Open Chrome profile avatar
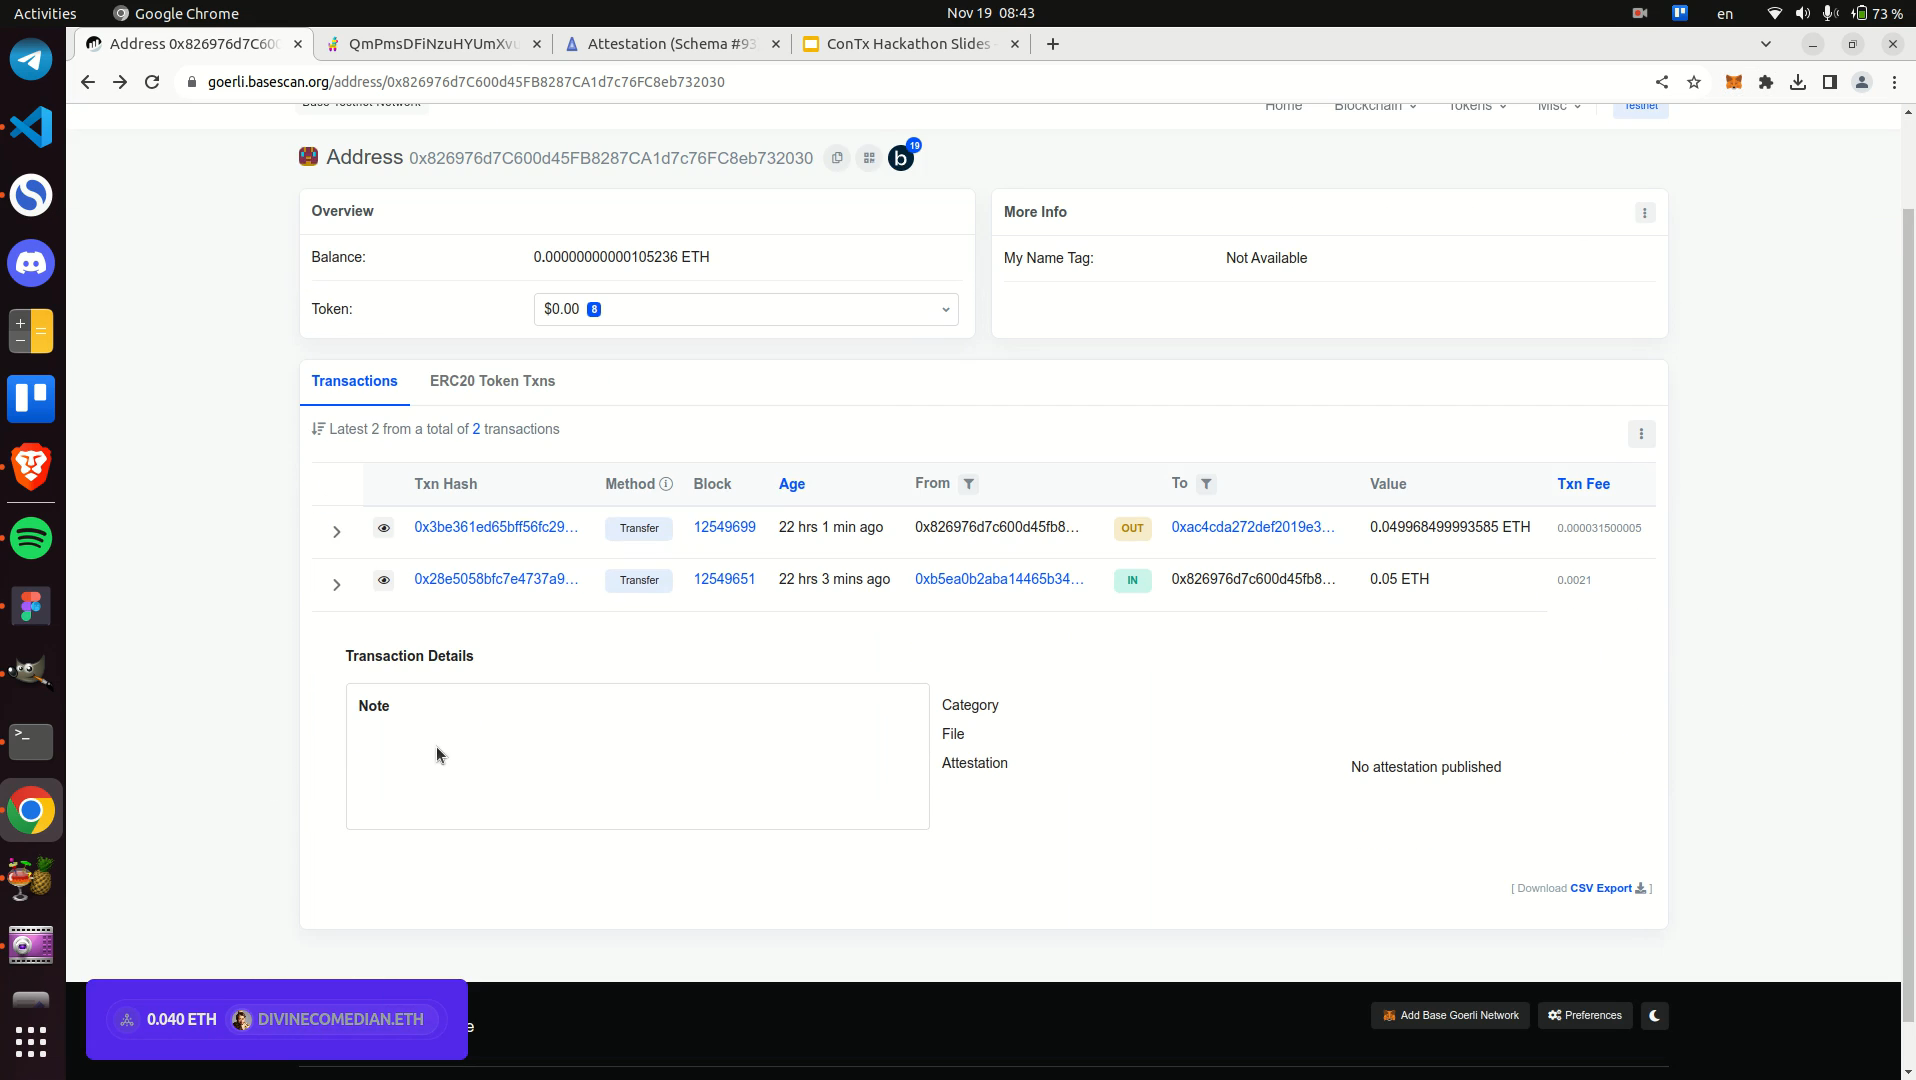Screen dimensions: 1916x1080 click(1862, 82)
